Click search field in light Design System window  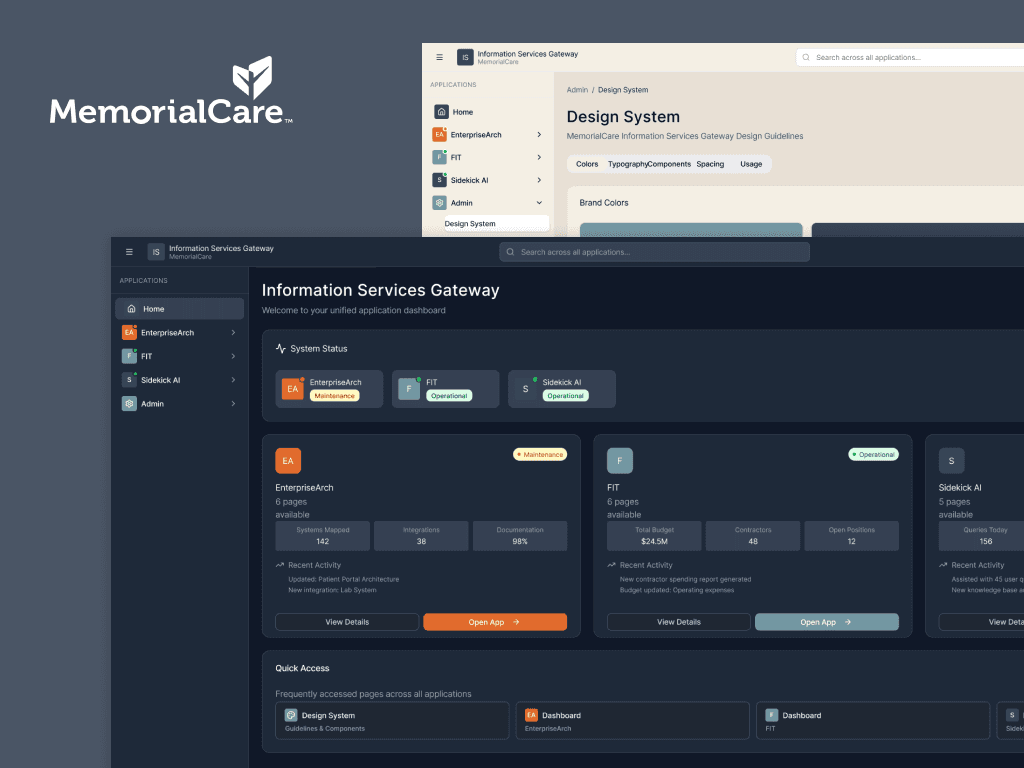click(x=910, y=57)
